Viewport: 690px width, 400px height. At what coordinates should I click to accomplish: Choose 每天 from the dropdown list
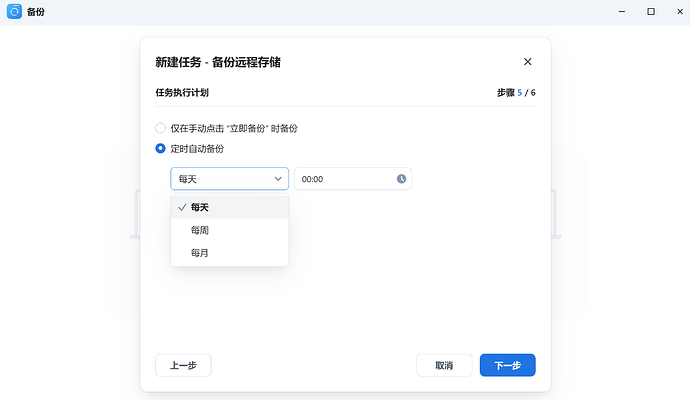[x=200, y=207]
